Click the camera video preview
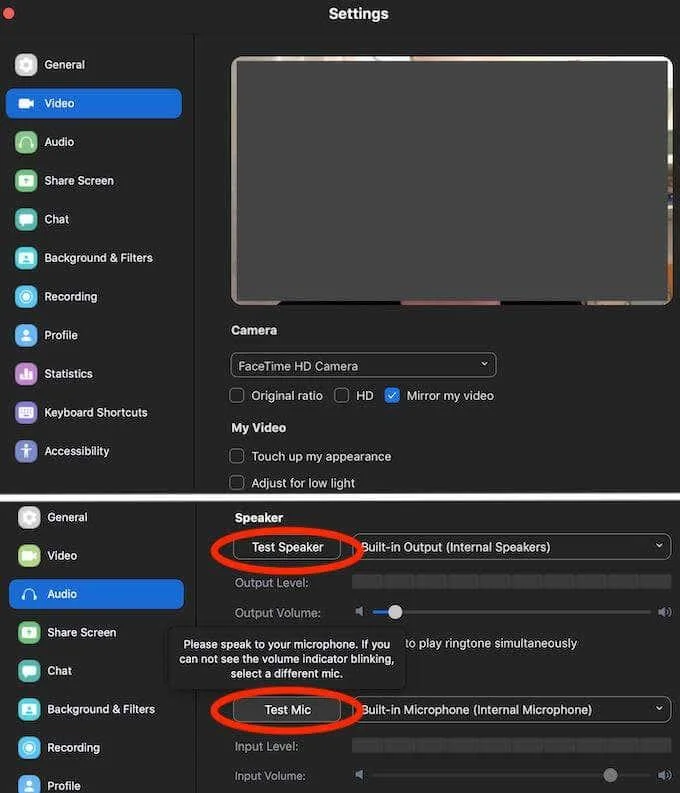680x793 pixels. point(451,181)
